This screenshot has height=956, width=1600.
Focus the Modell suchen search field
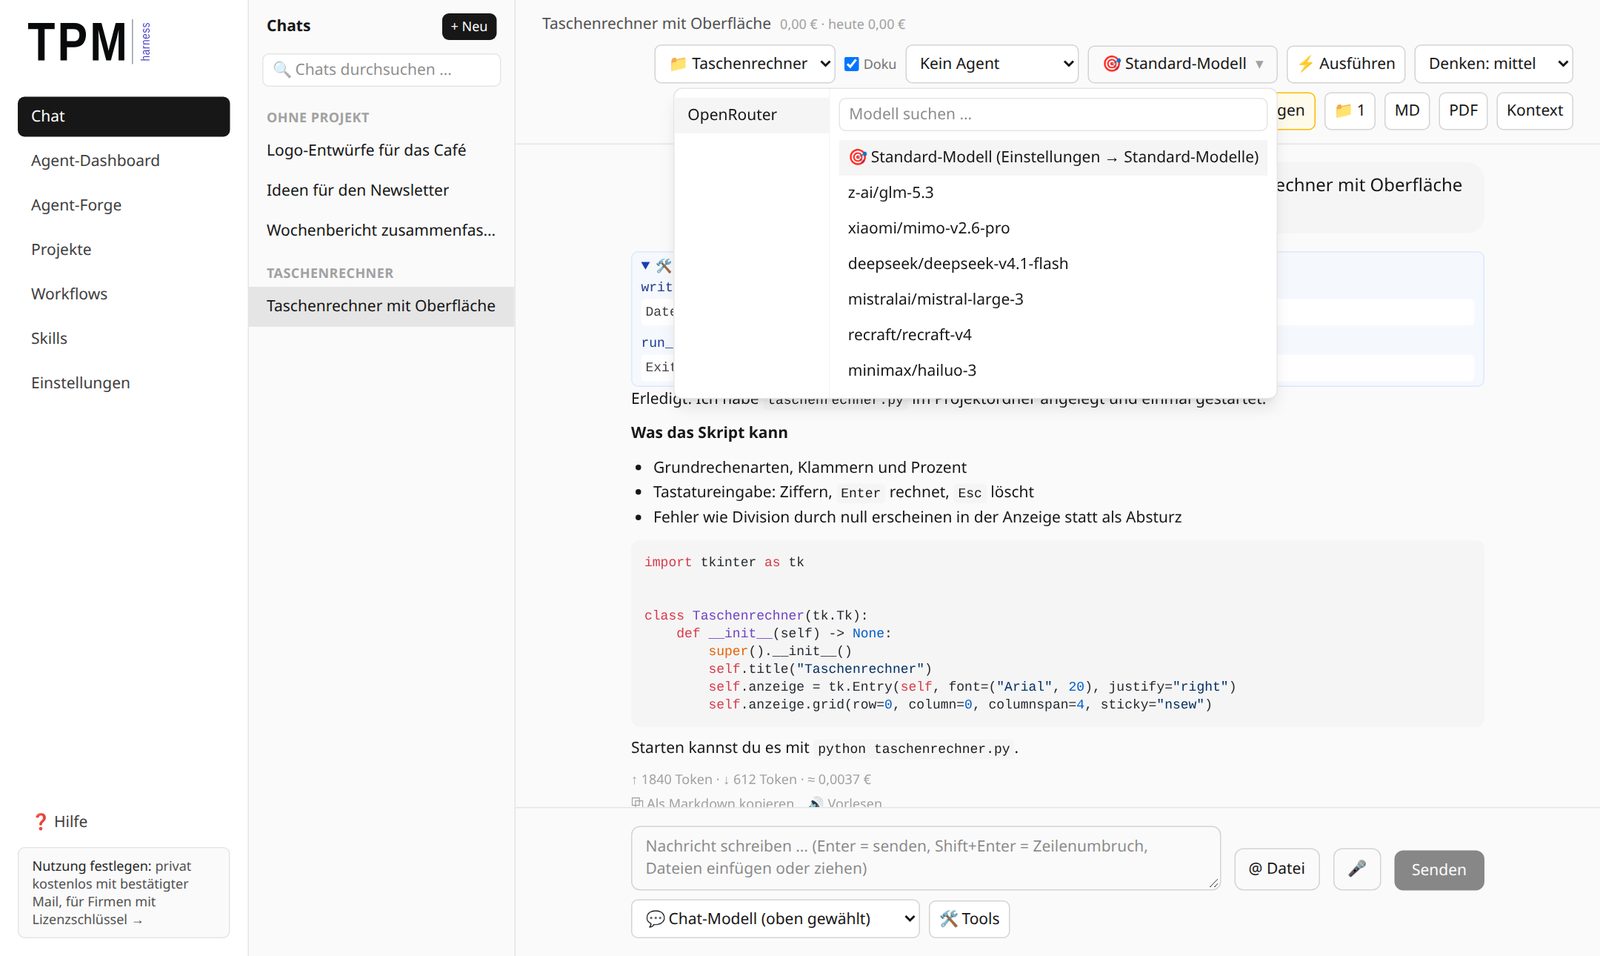[1053, 114]
